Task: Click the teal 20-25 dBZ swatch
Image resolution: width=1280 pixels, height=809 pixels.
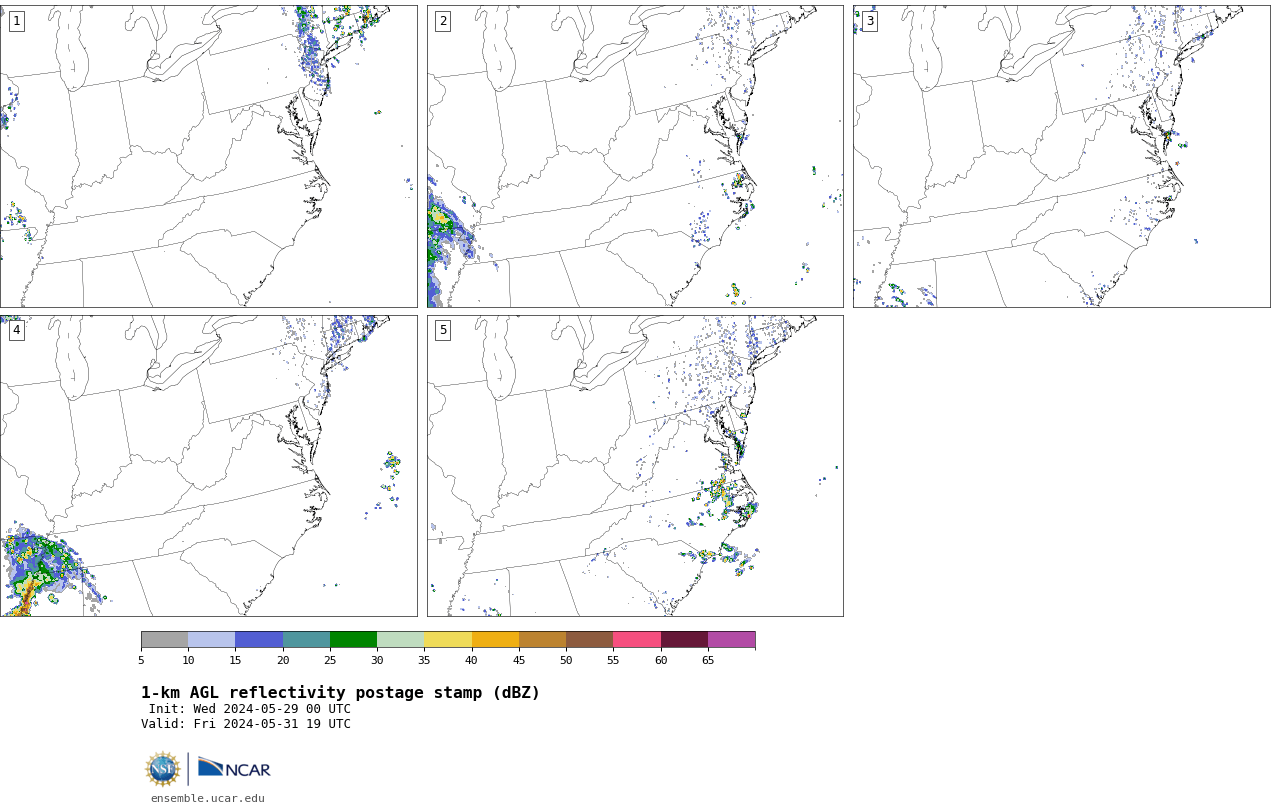Action: (x=306, y=640)
